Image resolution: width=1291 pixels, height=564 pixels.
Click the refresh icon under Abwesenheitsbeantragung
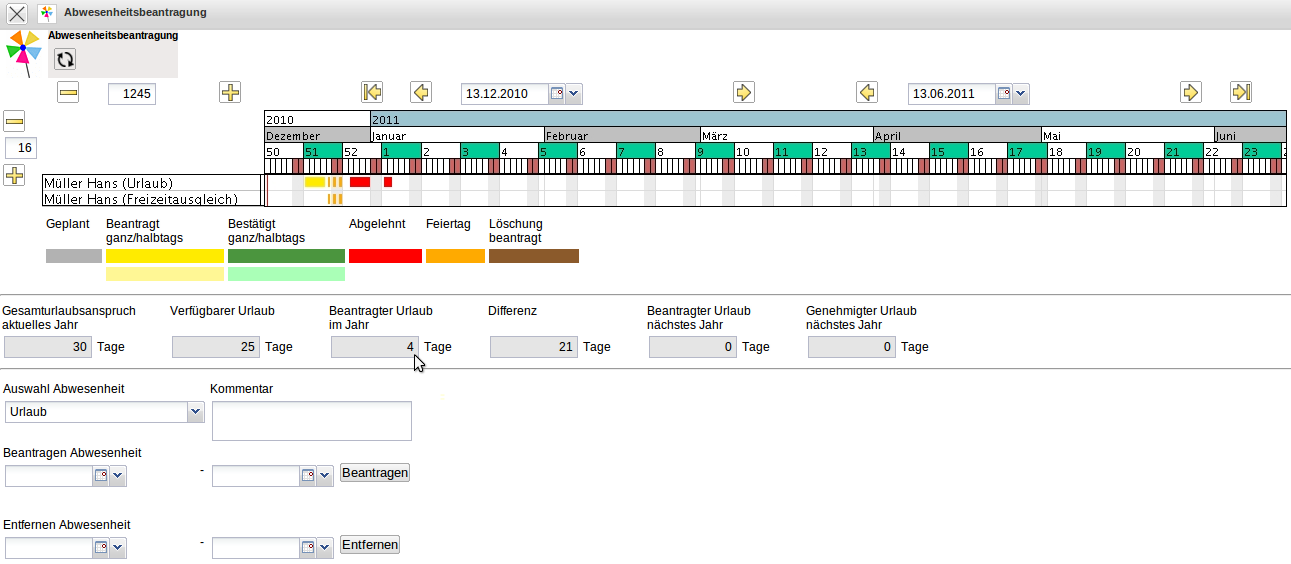pos(65,59)
